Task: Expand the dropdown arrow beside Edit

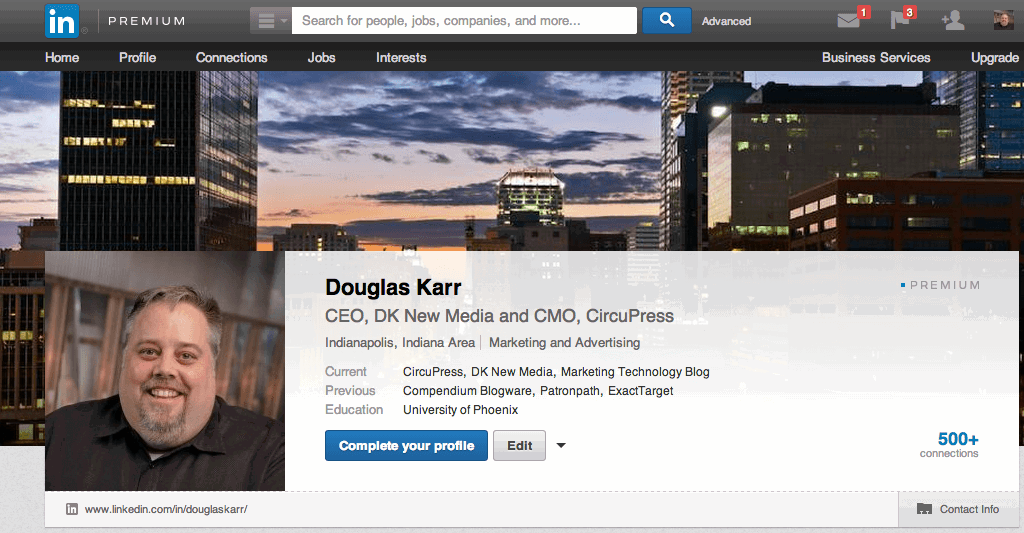Action: tap(561, 445)
